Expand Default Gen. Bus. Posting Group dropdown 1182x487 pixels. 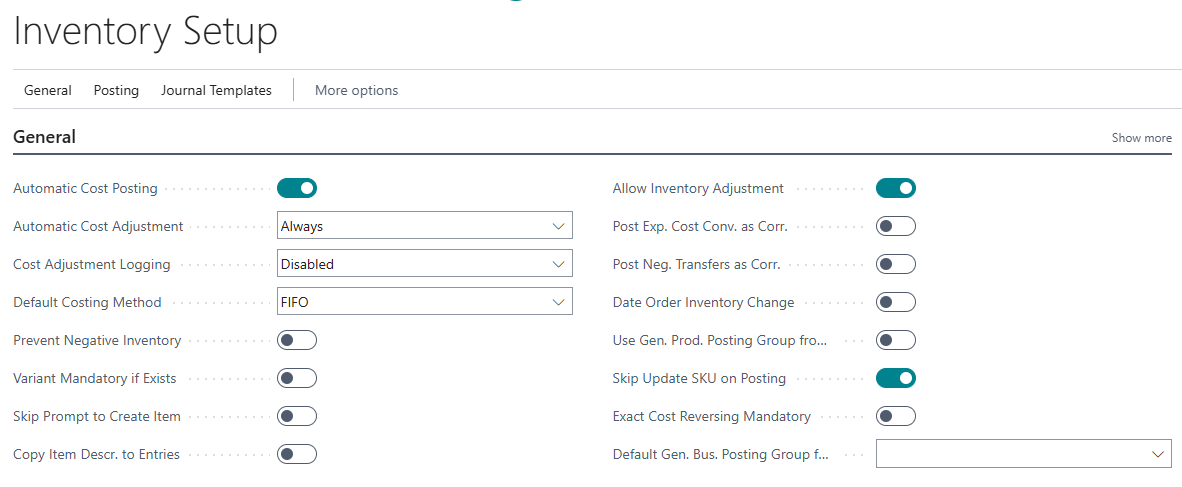pyautogui.click(x=1024, y=454)
